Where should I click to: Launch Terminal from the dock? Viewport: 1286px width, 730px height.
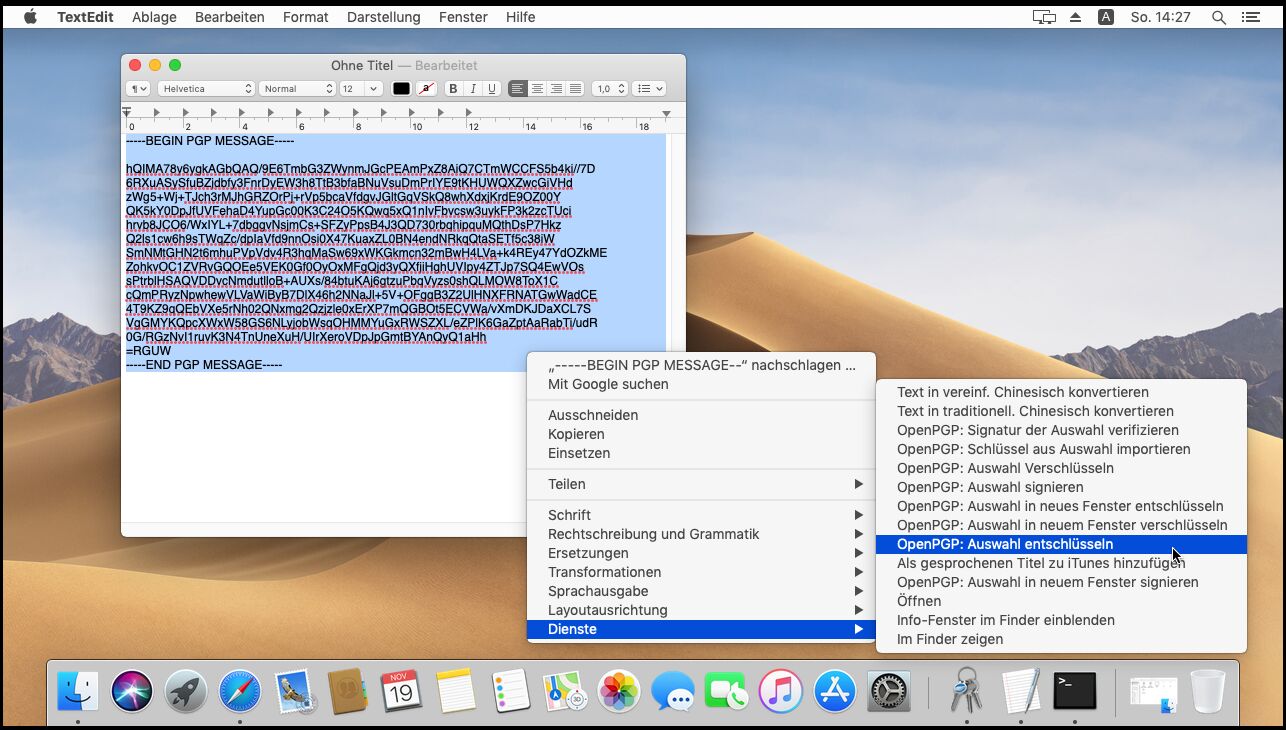point(1074,691)
